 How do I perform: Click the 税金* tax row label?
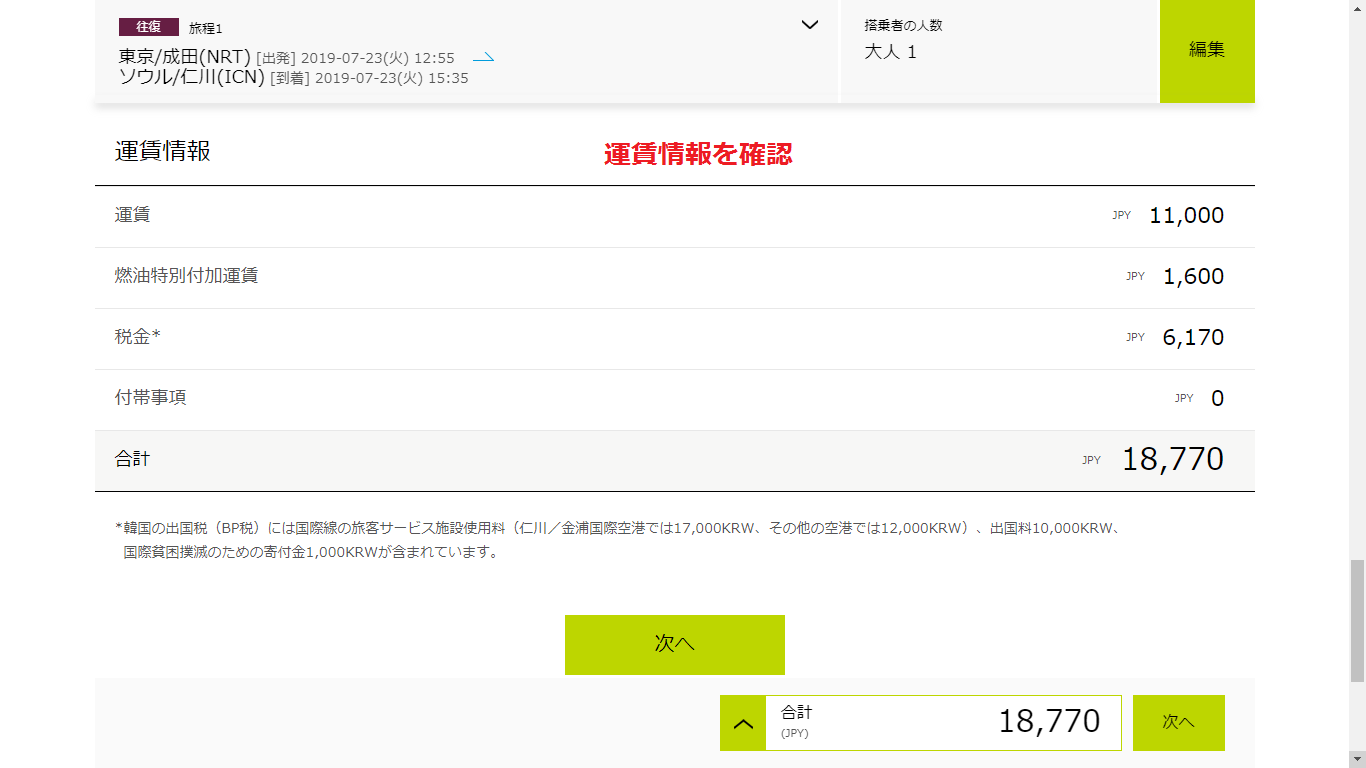coord(137,337)
